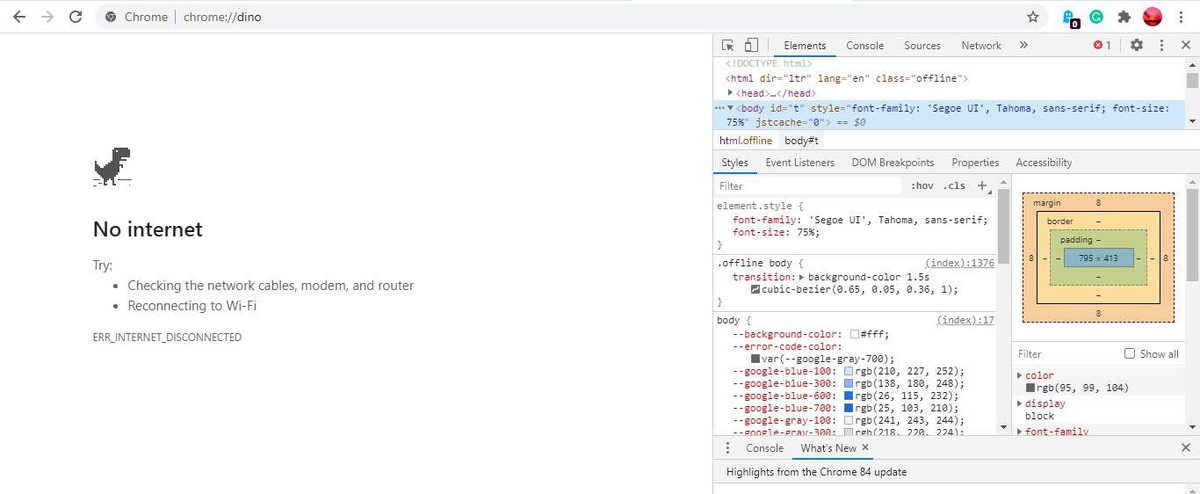
Task: Open the drawer three-dot menu
Action: point(728,448)
